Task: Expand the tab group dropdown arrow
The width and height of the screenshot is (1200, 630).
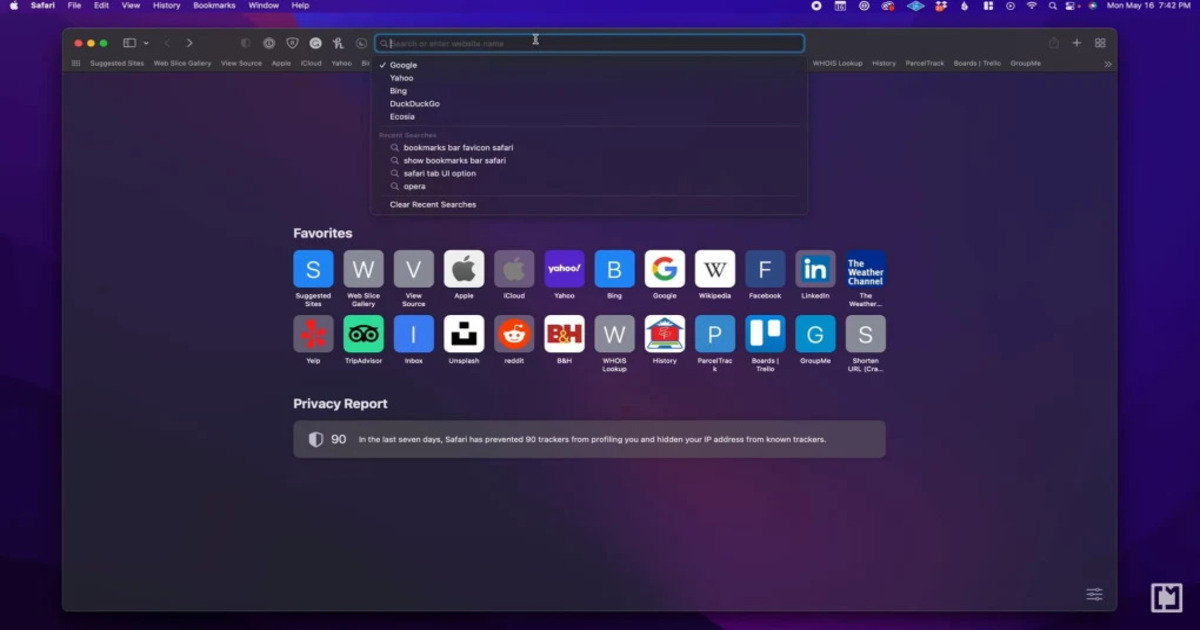Action: point(146,43)
